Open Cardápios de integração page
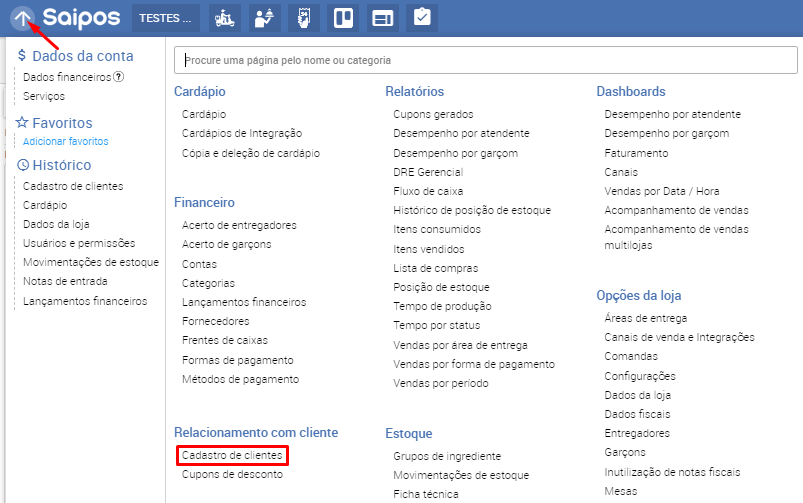This screenshot has height=503, width=803. click(242, 134)
